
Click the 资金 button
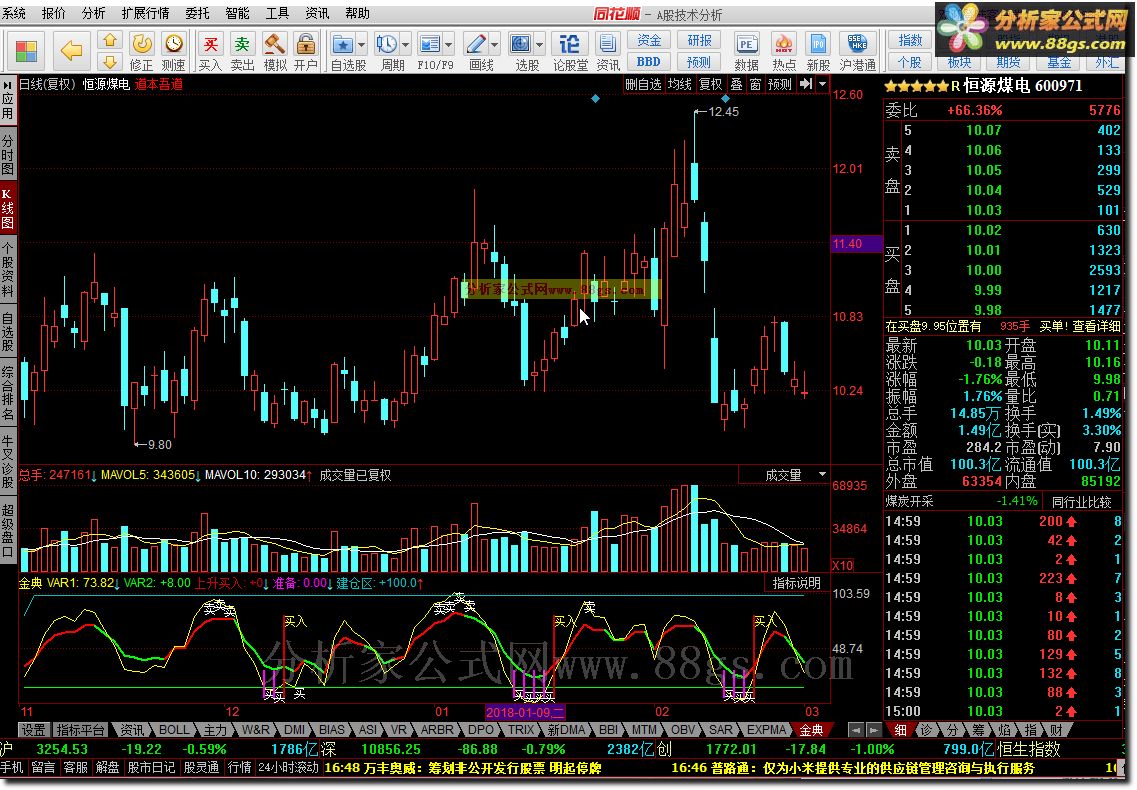(x=649, y=41)
